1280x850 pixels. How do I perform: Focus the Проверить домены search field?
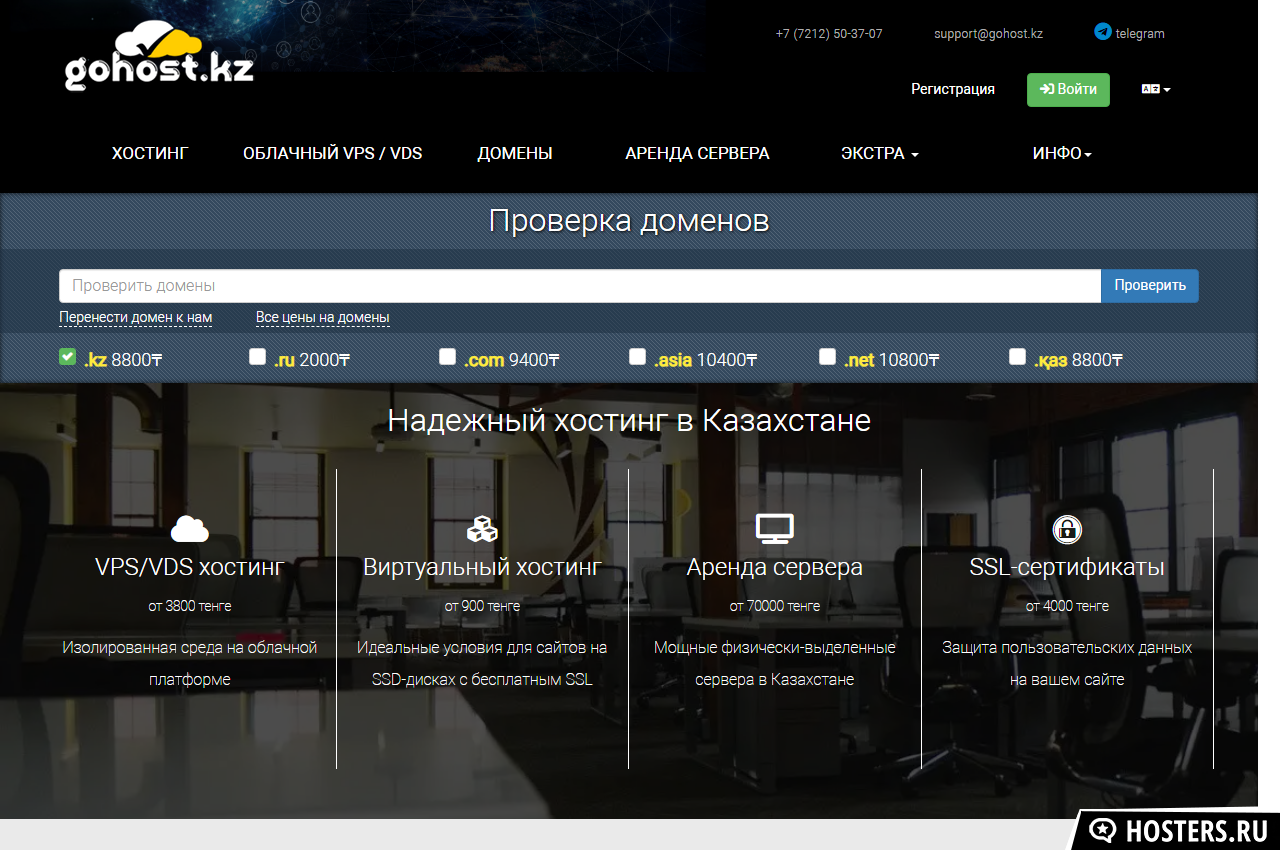point(580,286)
